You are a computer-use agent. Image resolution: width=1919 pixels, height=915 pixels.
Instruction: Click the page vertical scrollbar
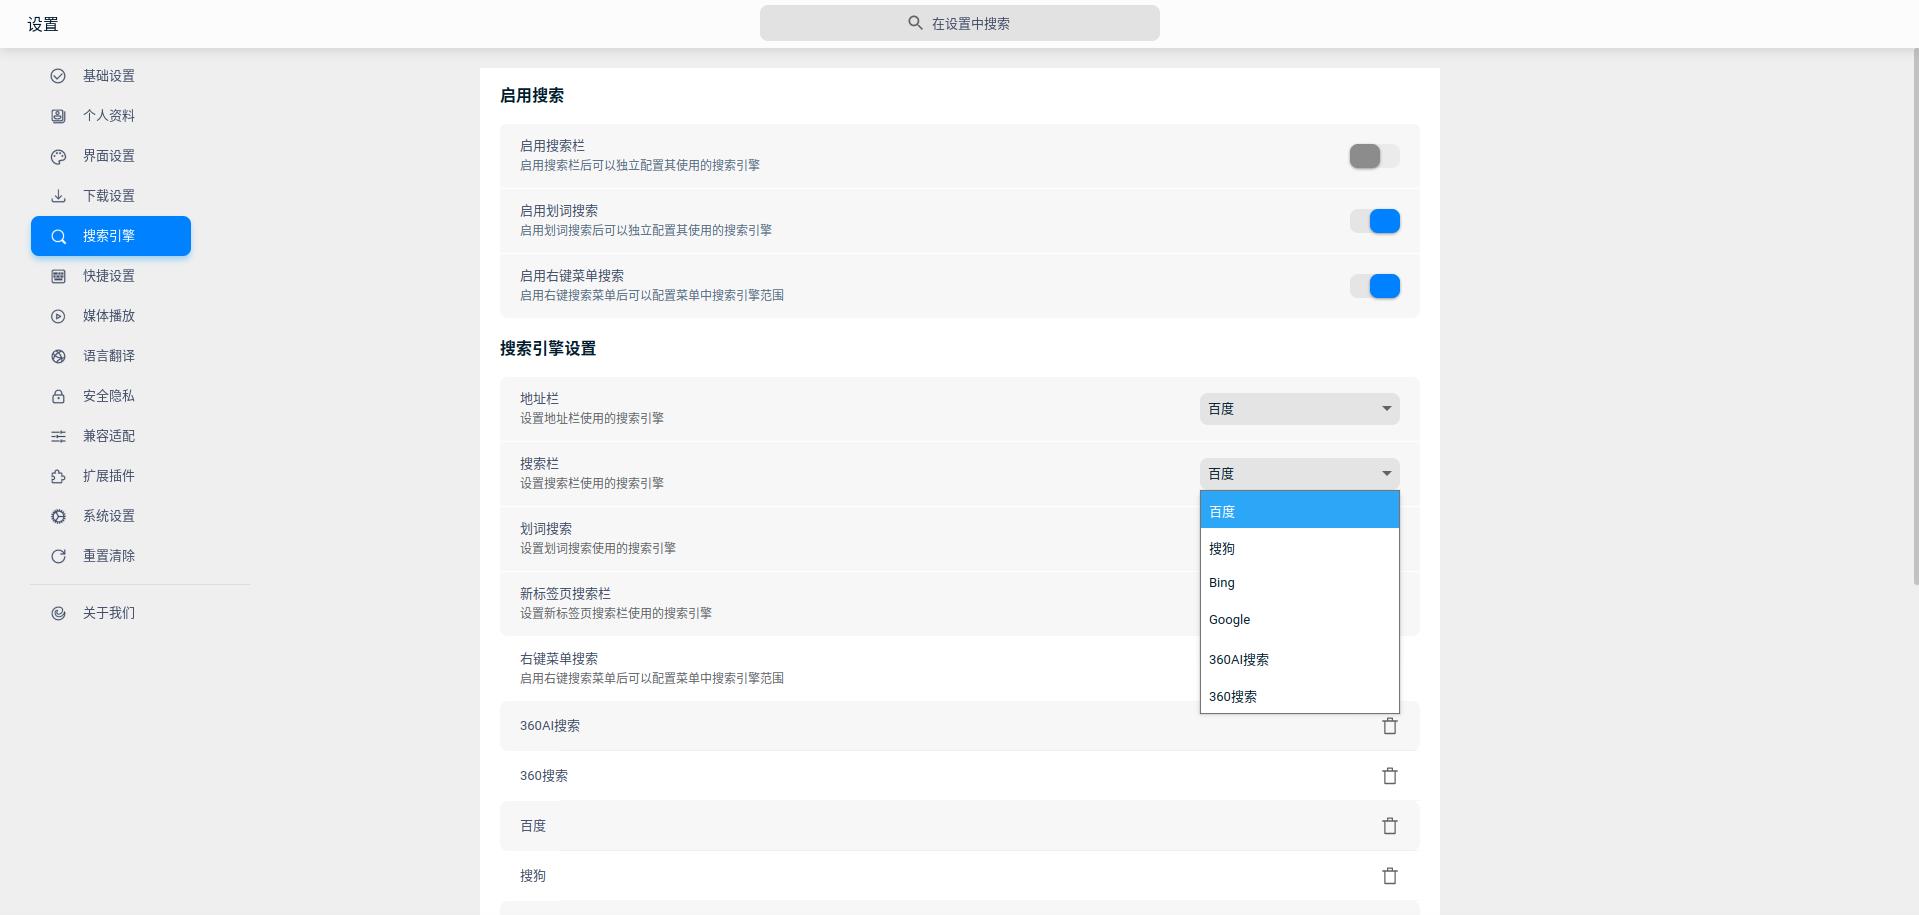pyautogui.click(x=1915, y=315)
